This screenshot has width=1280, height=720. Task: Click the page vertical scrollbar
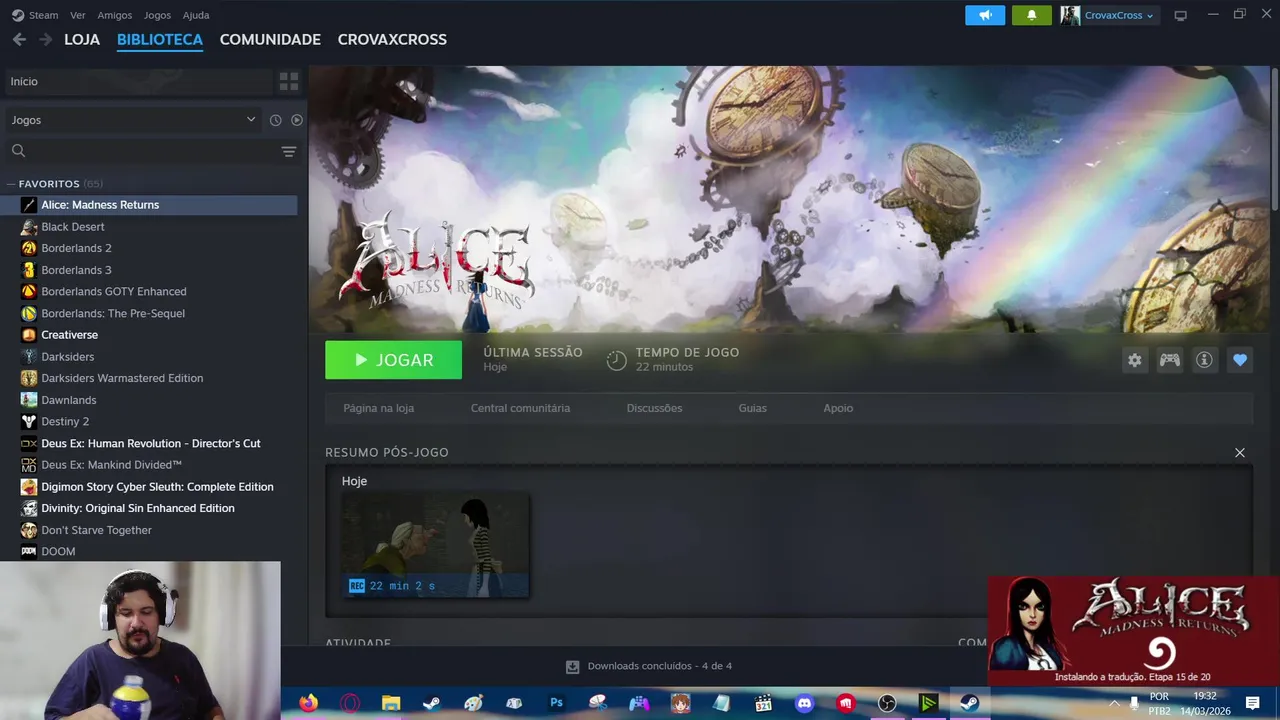(x=1274, y=138)
